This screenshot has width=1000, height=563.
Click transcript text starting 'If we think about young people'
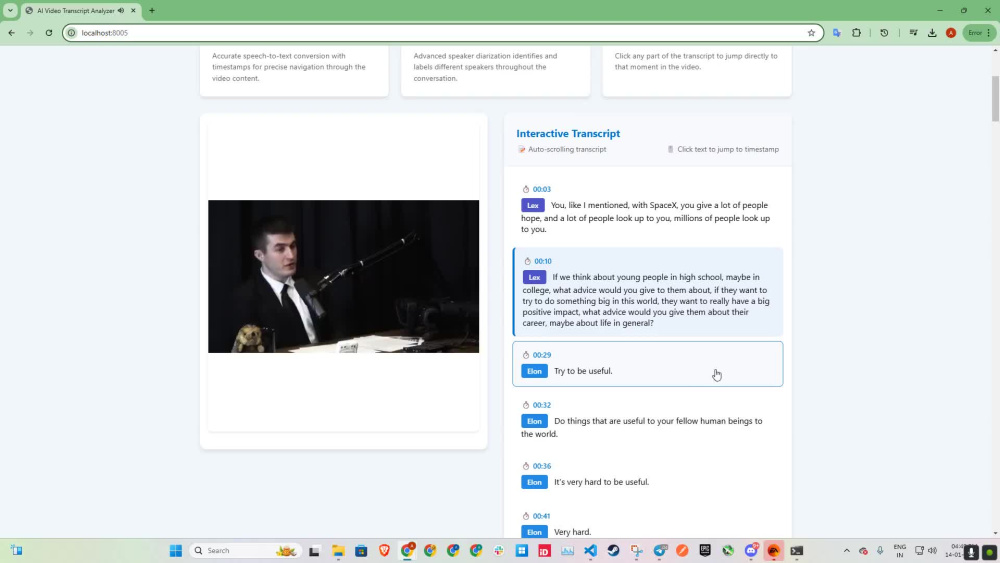click(646, 300)
